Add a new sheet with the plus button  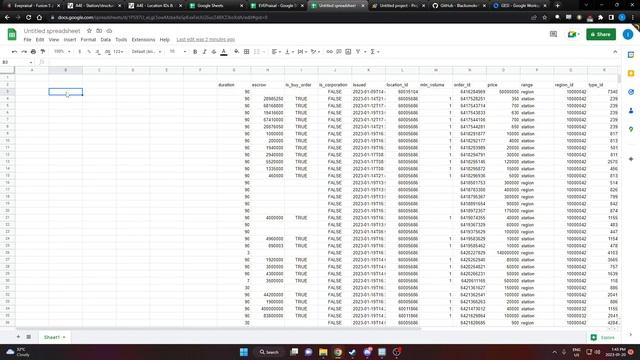click(18, 337)
